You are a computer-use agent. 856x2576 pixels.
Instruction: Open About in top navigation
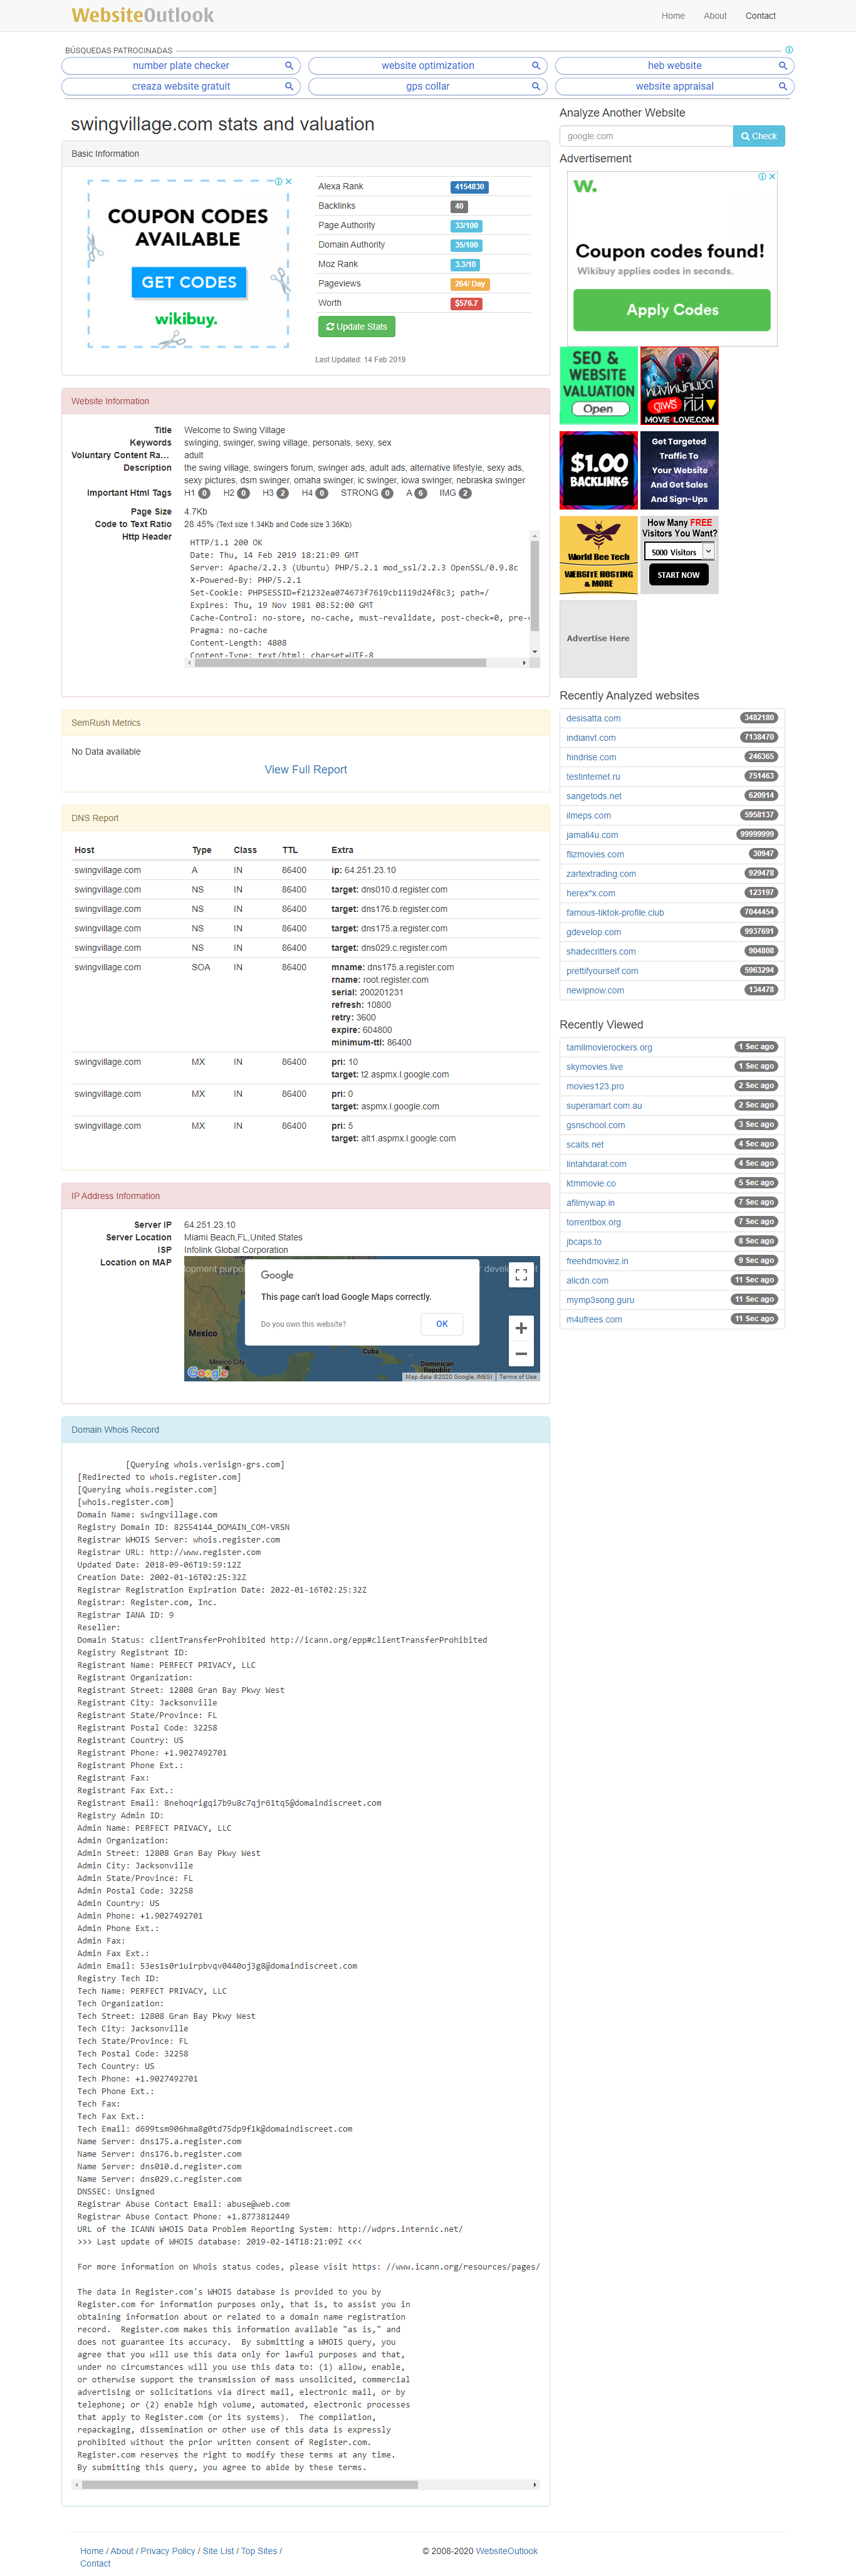click(715, 16)
